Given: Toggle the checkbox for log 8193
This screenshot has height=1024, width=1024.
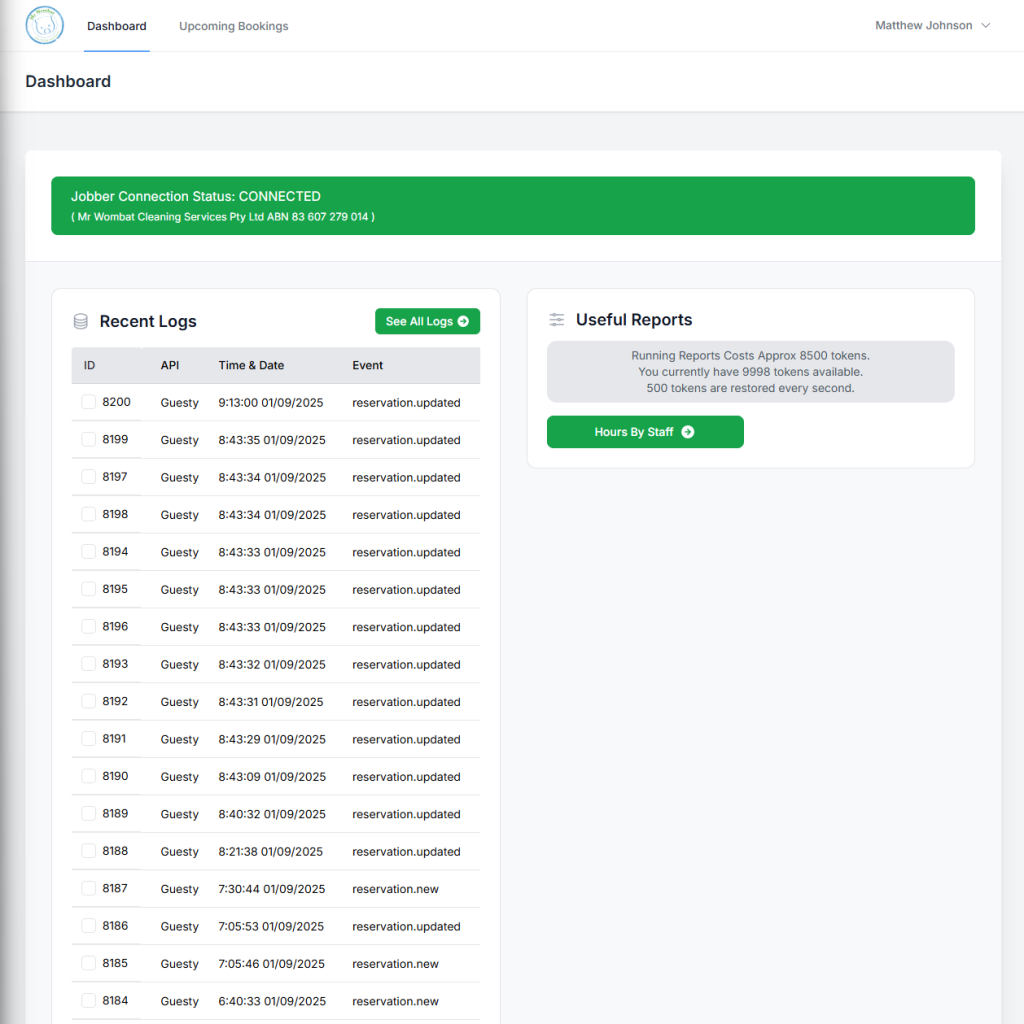Looking at the screenshot, I should (89, 664).
